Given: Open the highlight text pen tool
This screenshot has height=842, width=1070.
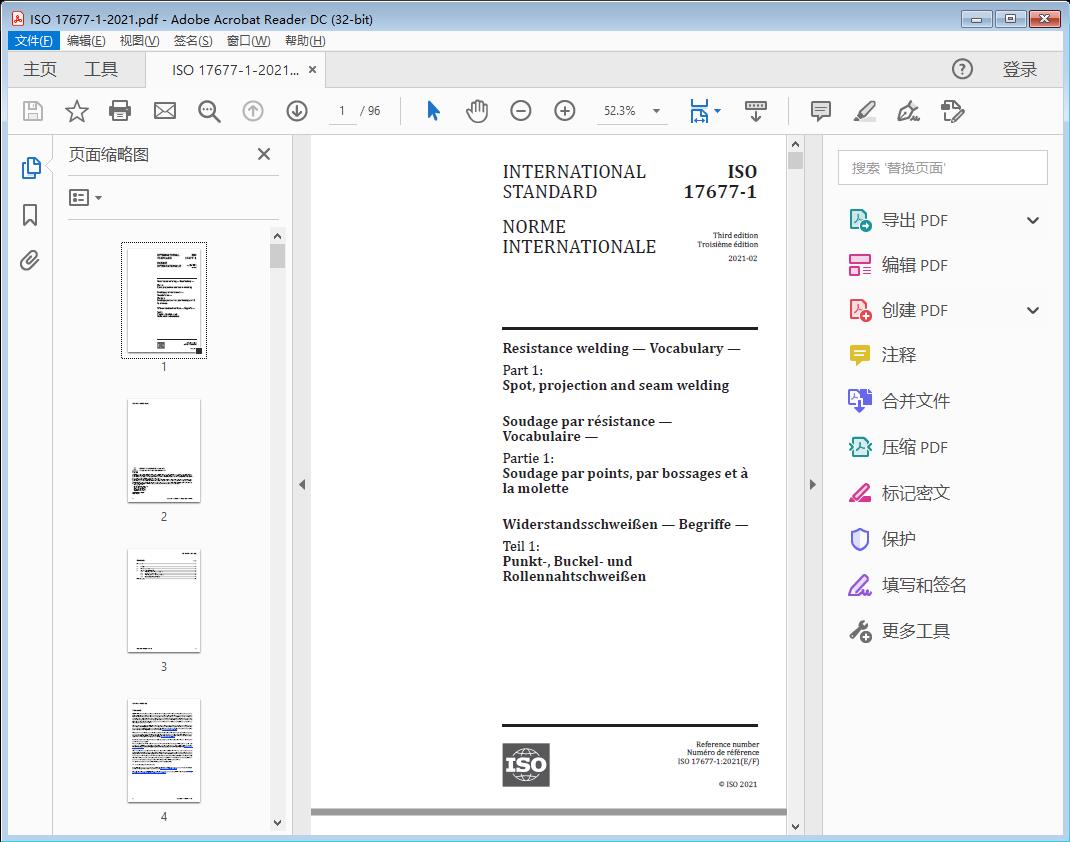Looking at the screenshot, I should pos(865,111).
